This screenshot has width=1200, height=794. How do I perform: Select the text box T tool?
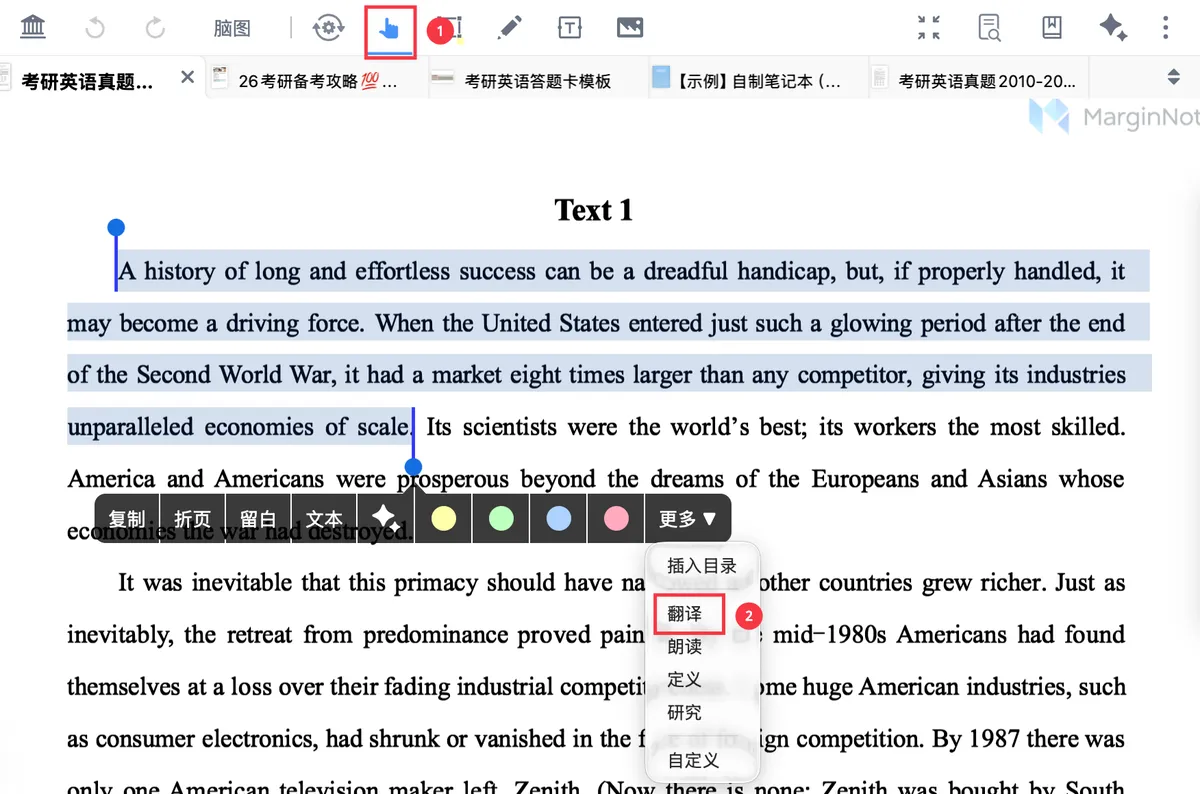(x=569, y=28)
